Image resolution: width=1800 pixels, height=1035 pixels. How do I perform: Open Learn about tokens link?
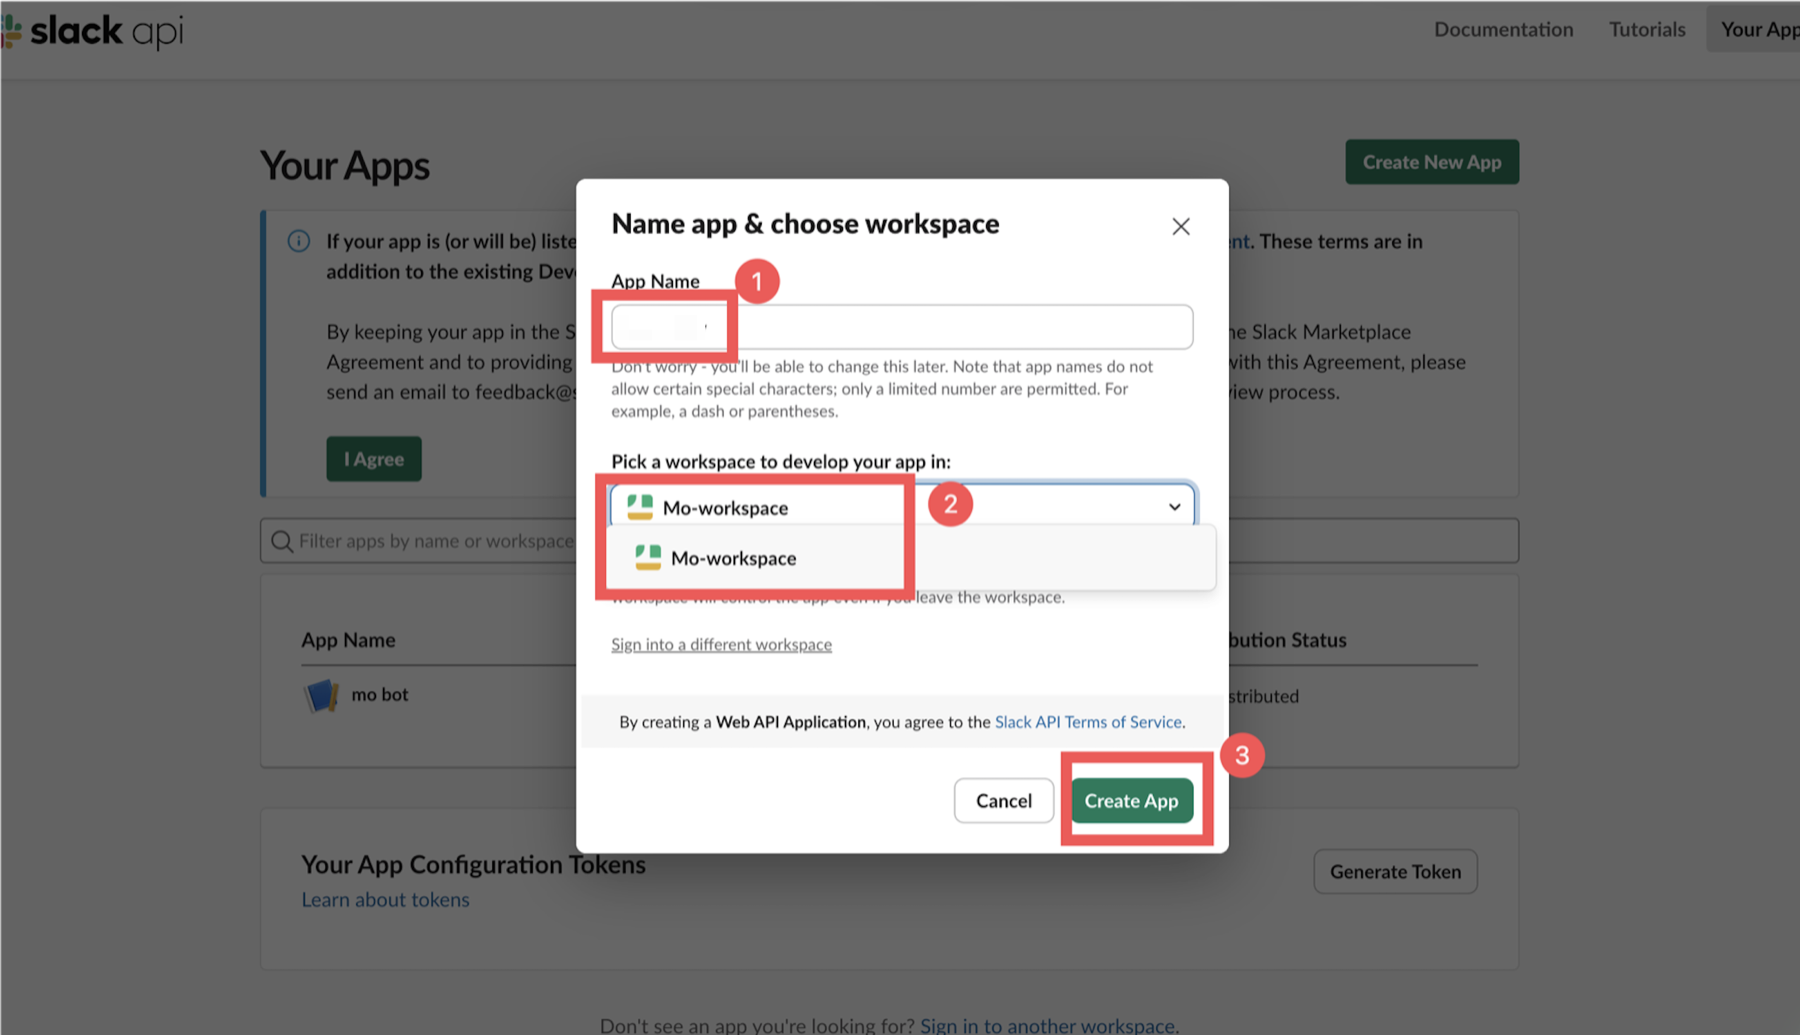(x=385, y=900)
